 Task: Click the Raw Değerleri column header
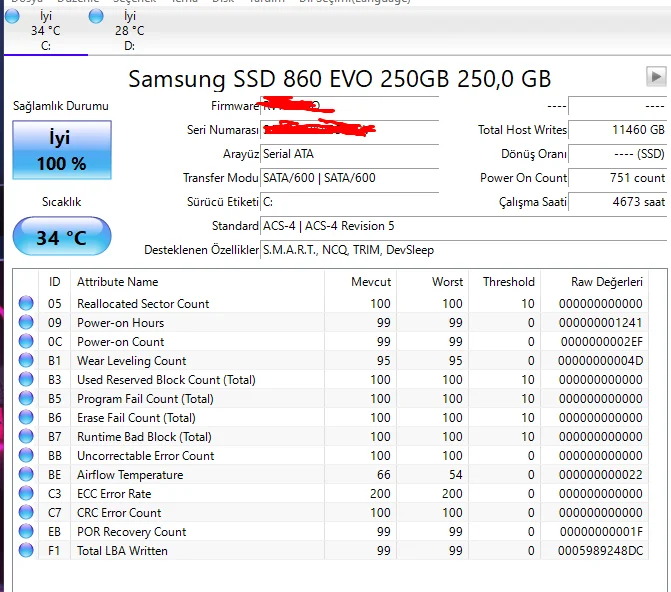[594, 282]
